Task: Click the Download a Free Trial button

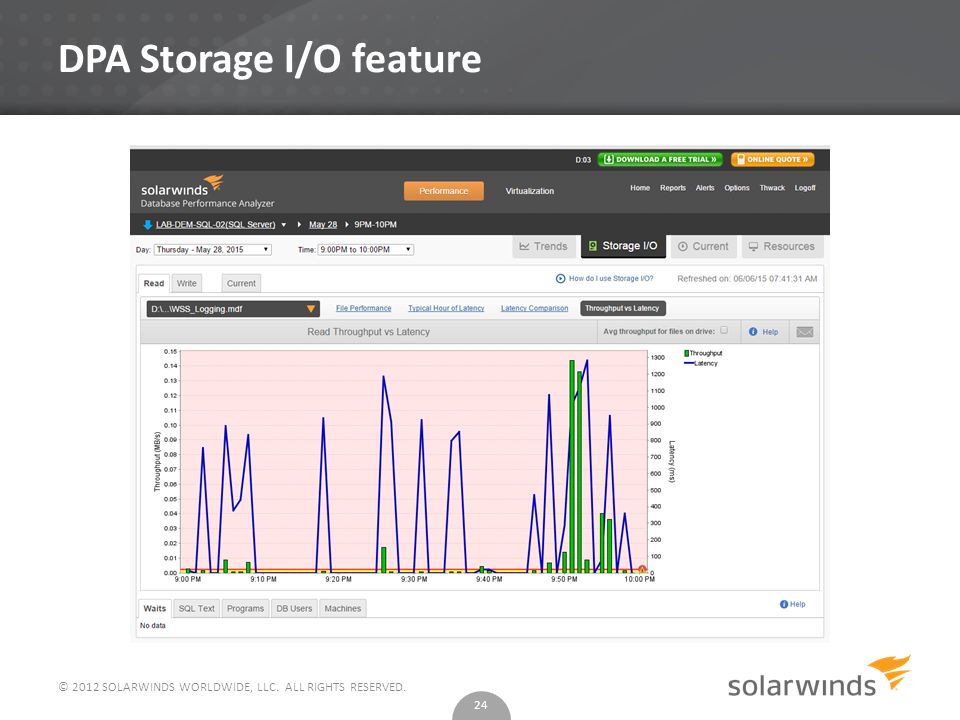Action: [x=660, y=159]
